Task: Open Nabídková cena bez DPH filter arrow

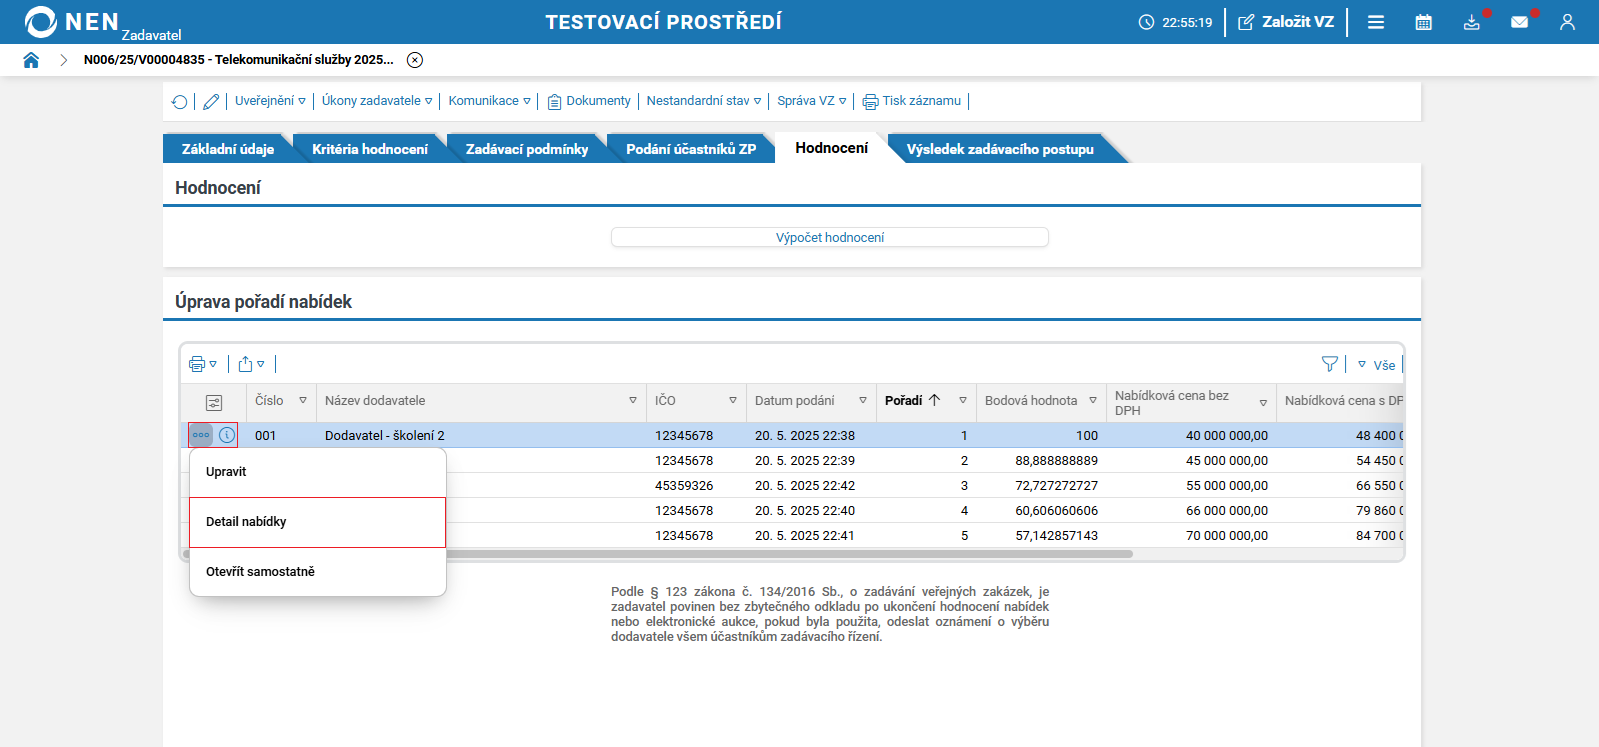Action: (1263, 403)
